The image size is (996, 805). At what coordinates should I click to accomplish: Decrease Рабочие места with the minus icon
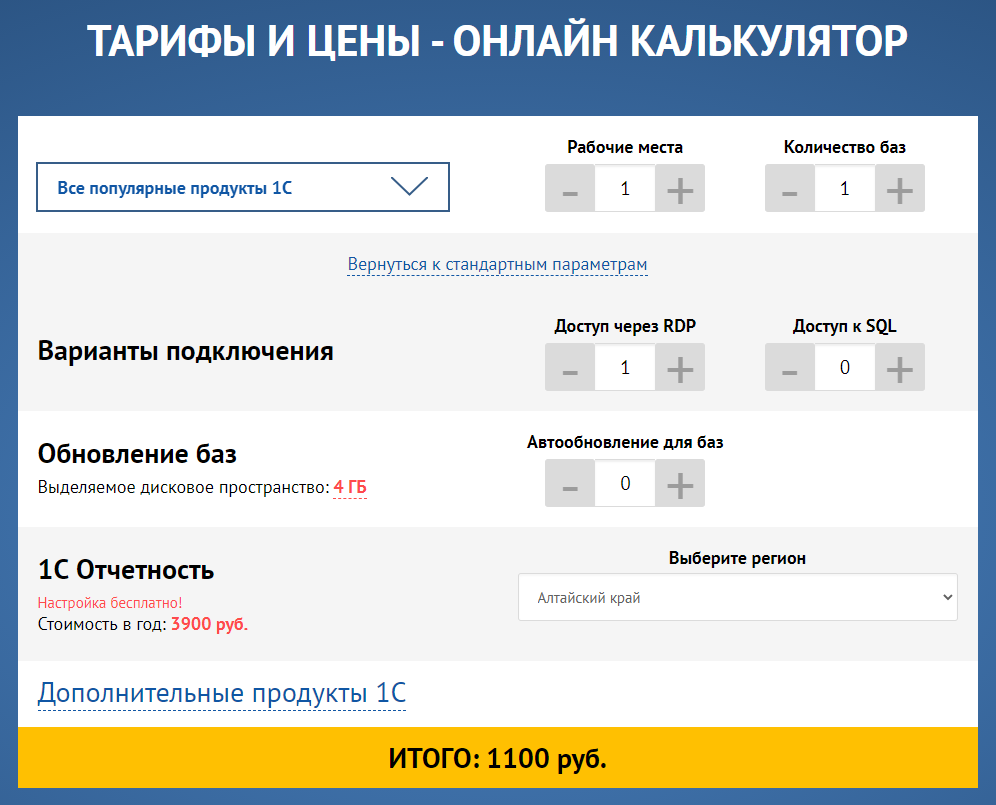(570, 188)
